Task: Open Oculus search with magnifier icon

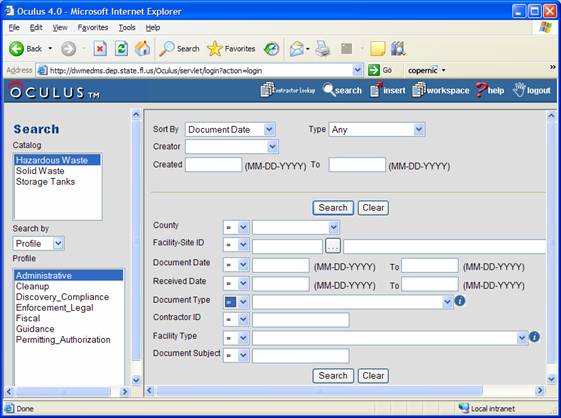Action: click(x=342, y=90)
